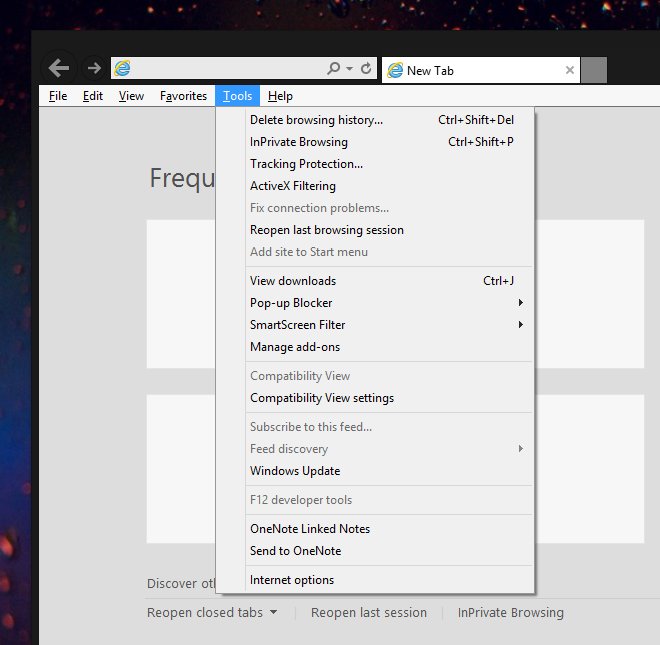Click InPrivate Browsing link at page bottom

pyautogui.click(x=510, y=612)
